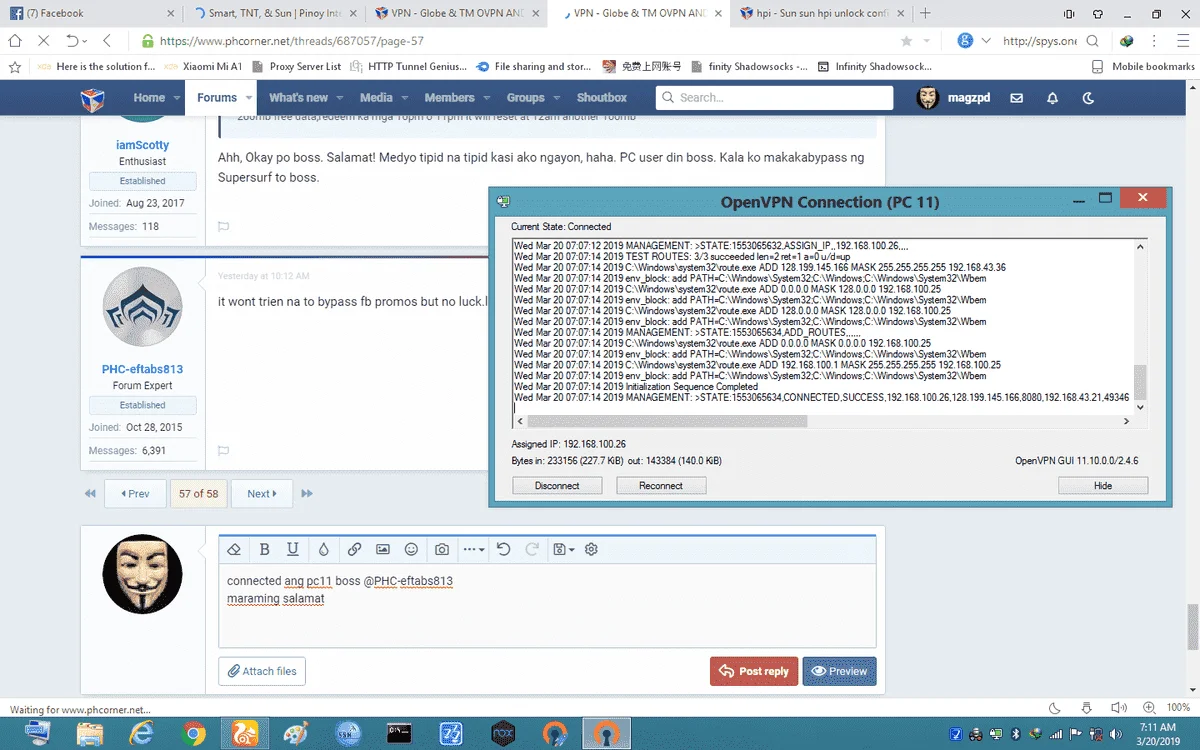Open the What's new menu
The height and width of the screenshot is (750, 1200).
point(298,98)
